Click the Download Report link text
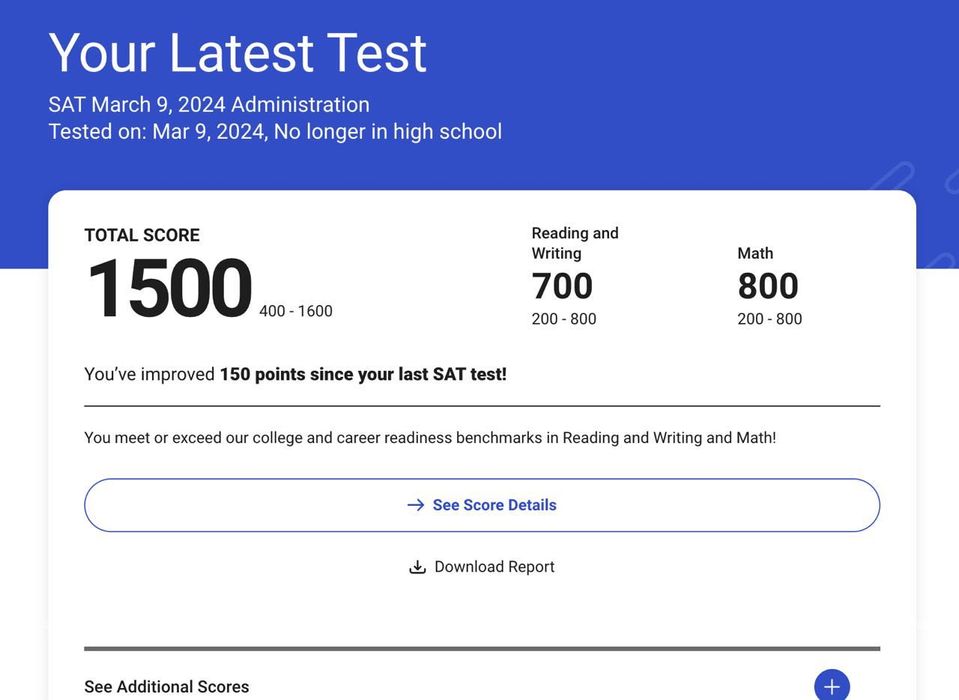The image size is (959, 700). point(494,567)
